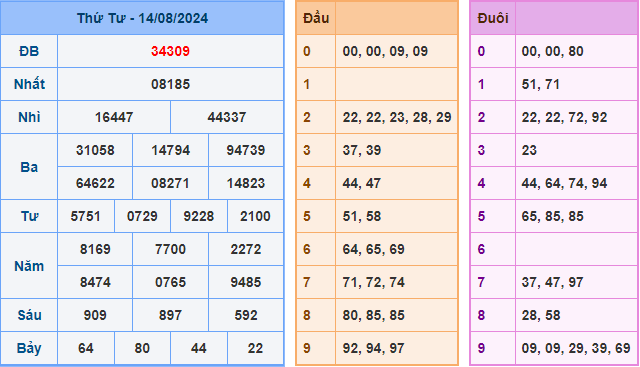Select the Nhất prize label
640x367 pixels.
coord(29,84)
